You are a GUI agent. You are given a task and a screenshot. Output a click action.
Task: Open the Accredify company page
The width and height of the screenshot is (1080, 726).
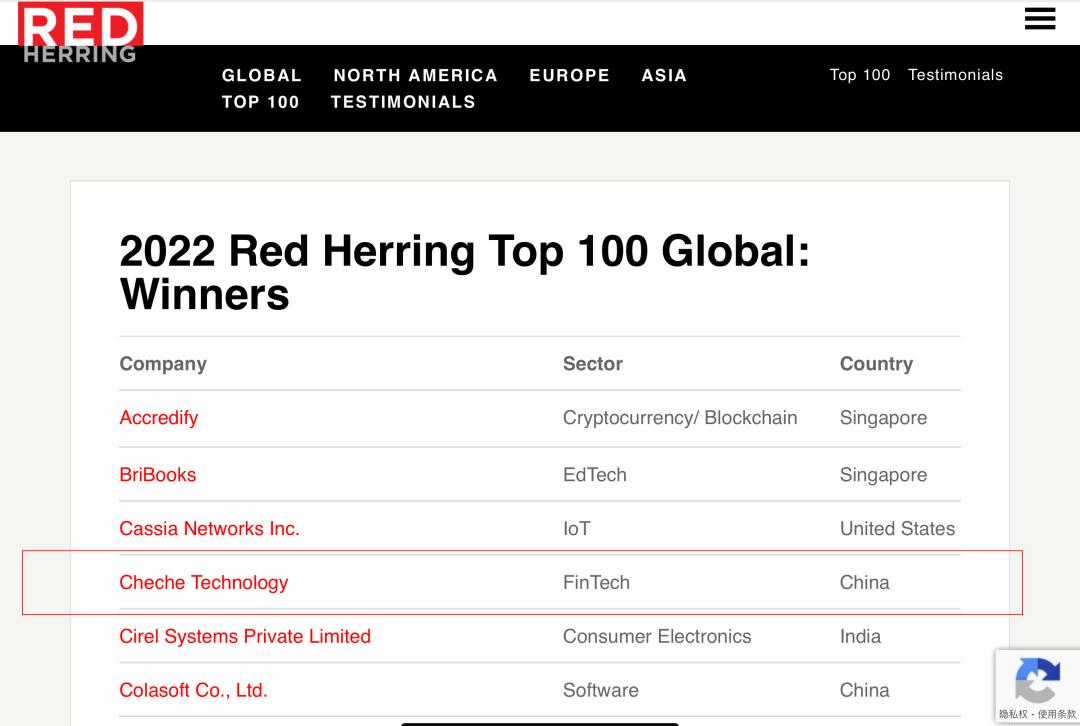(158, 418)
